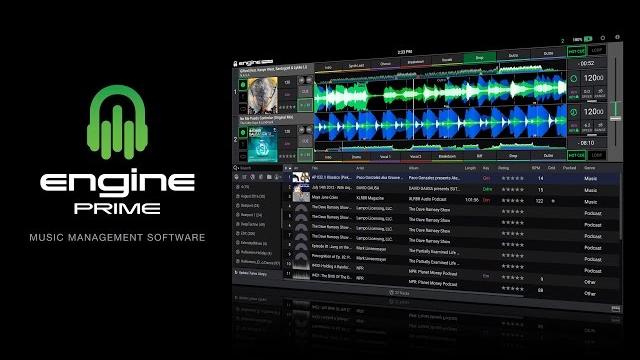Click deck 1 green main waveform

tap(441, 92)
